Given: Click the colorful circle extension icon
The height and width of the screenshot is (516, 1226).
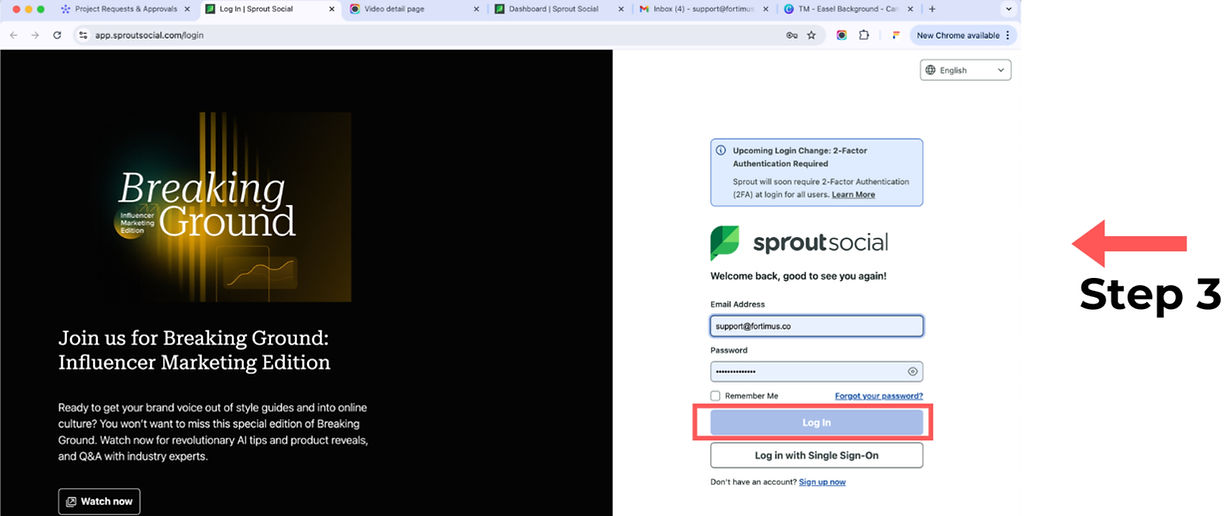Looking at the screenshot, I should pyautogui.click(x=842, y=35).
